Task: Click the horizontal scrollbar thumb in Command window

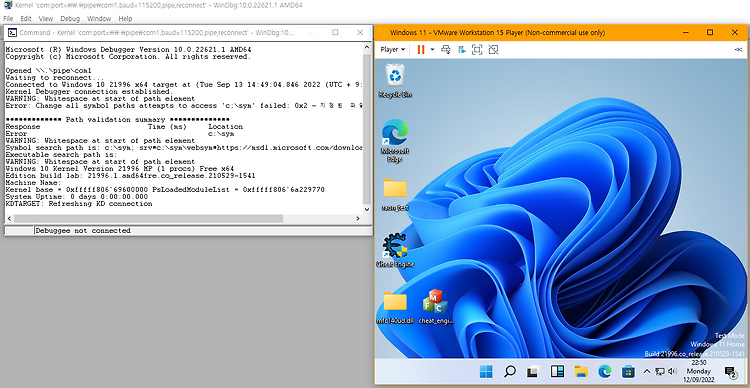Action: pos(148,218)
